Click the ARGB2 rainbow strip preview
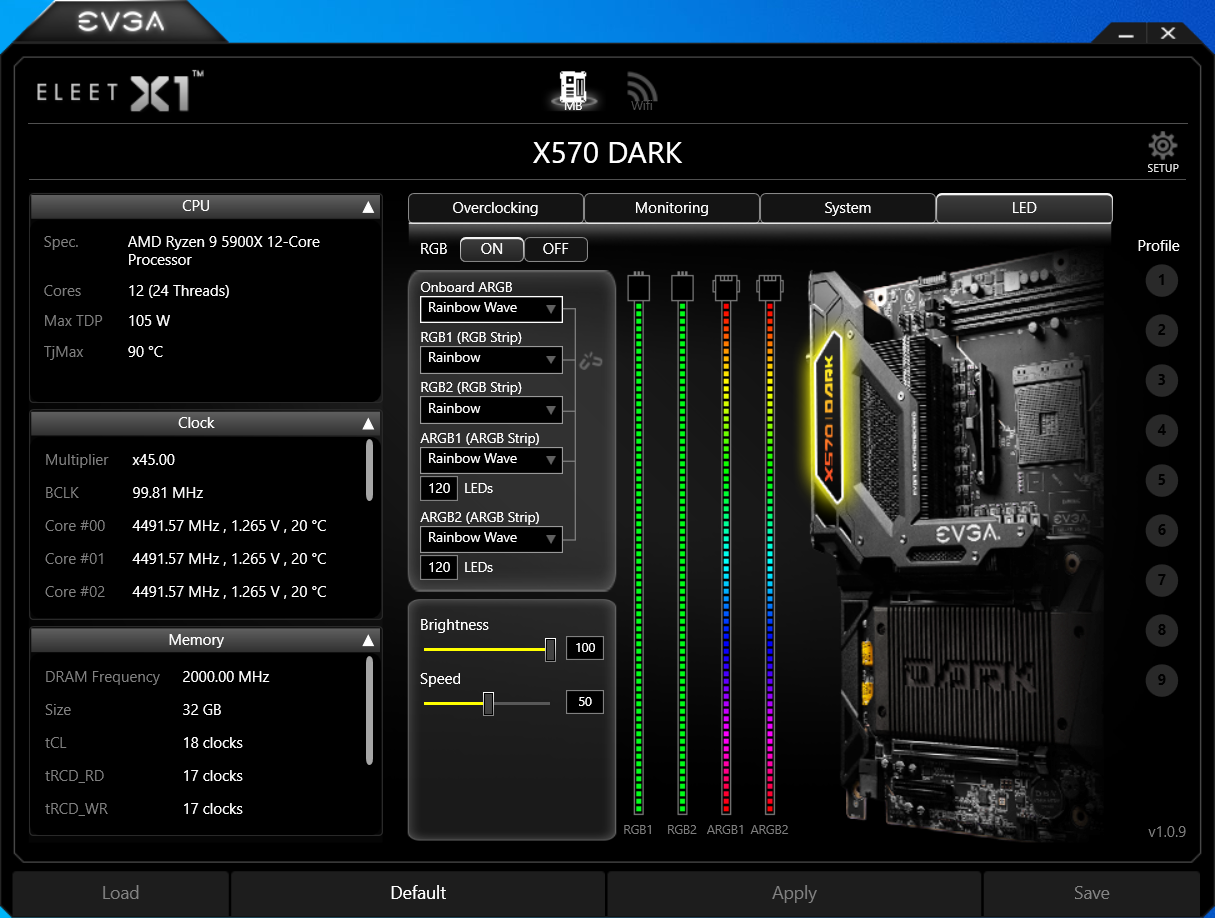This screenshot has width=1215, height=918. point(770,558)
